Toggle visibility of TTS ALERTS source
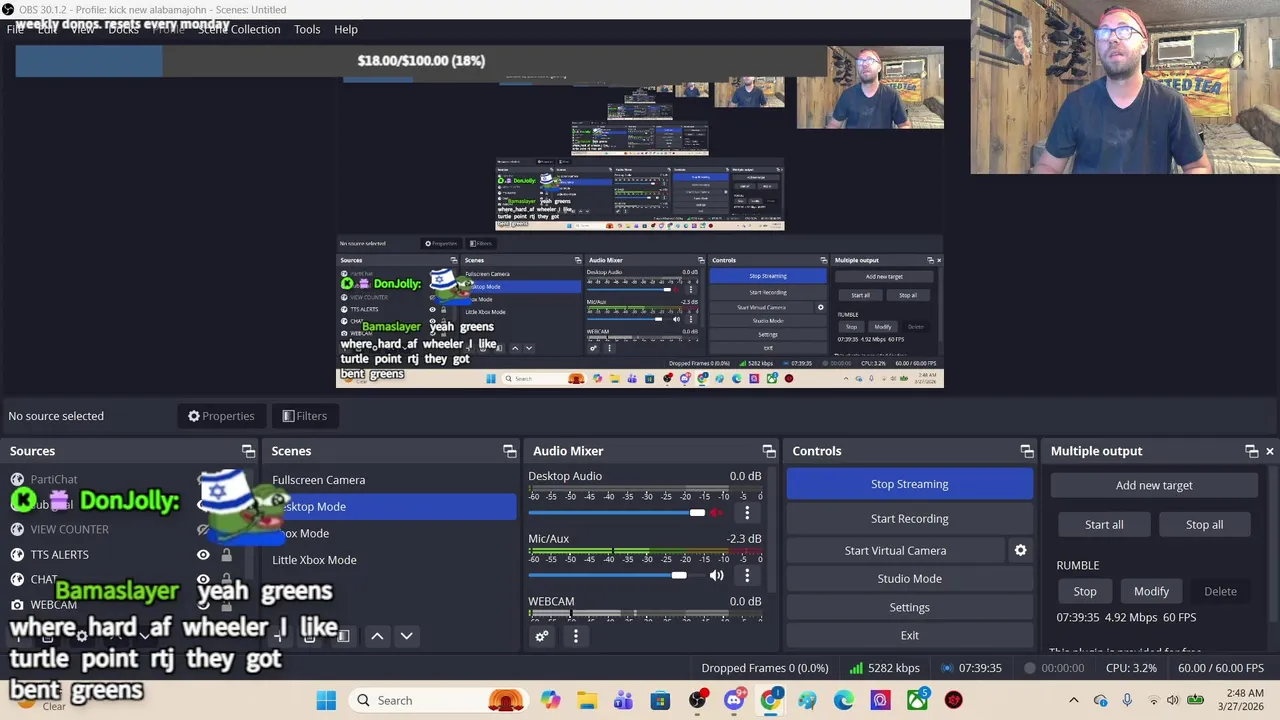Viewport: 1280px width, 720px height. pos(203,554)
